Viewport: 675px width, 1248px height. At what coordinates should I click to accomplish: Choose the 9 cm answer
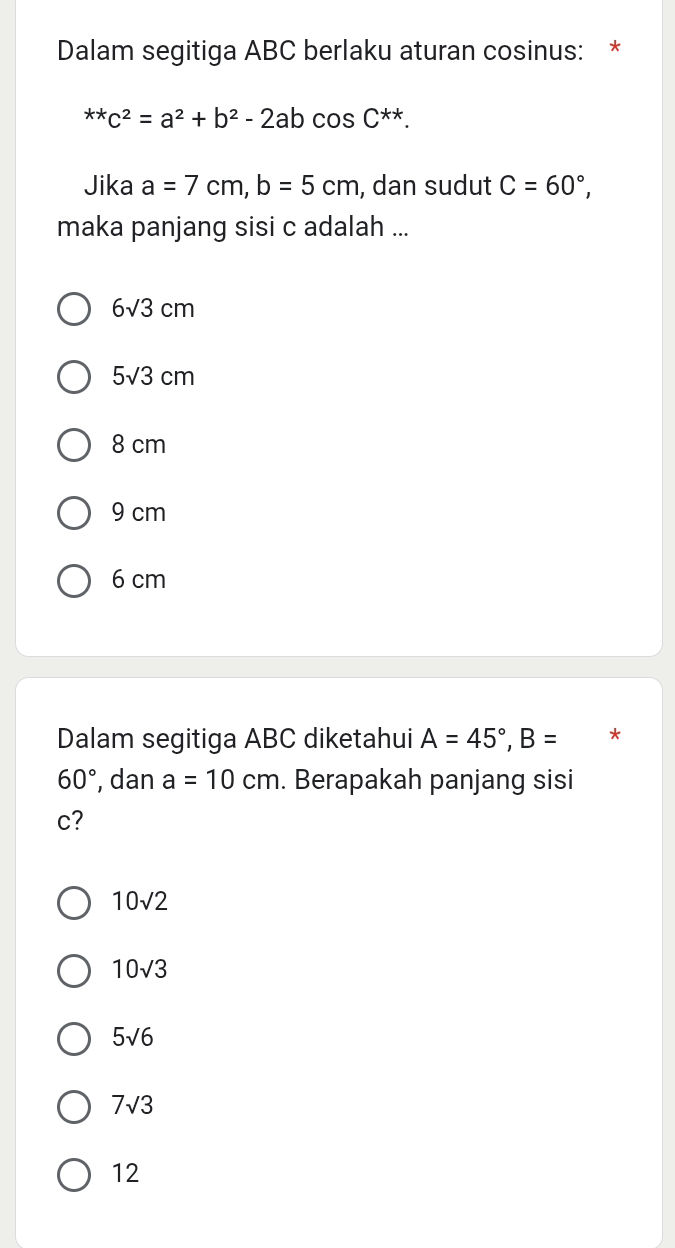click(74, 513)
